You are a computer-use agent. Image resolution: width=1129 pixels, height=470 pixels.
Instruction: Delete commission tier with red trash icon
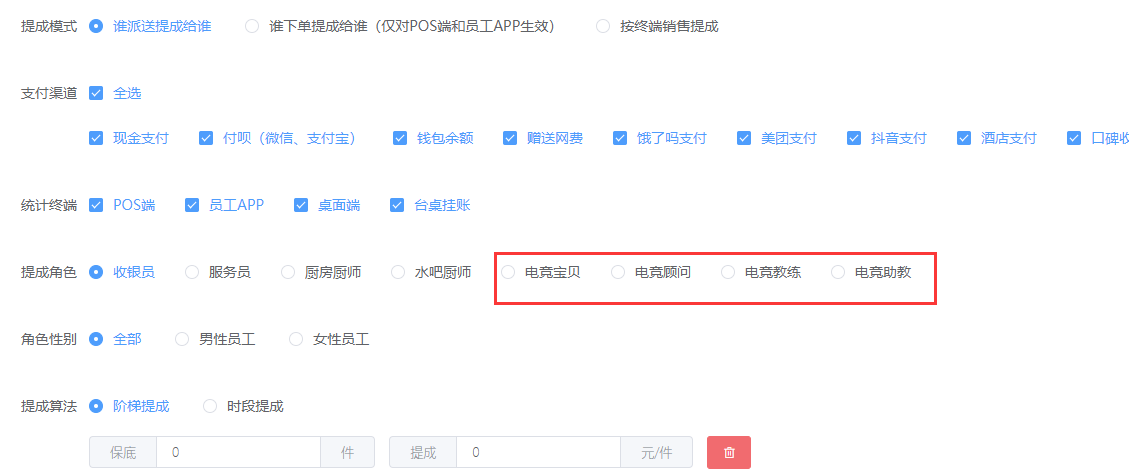(x=729, y=453)
